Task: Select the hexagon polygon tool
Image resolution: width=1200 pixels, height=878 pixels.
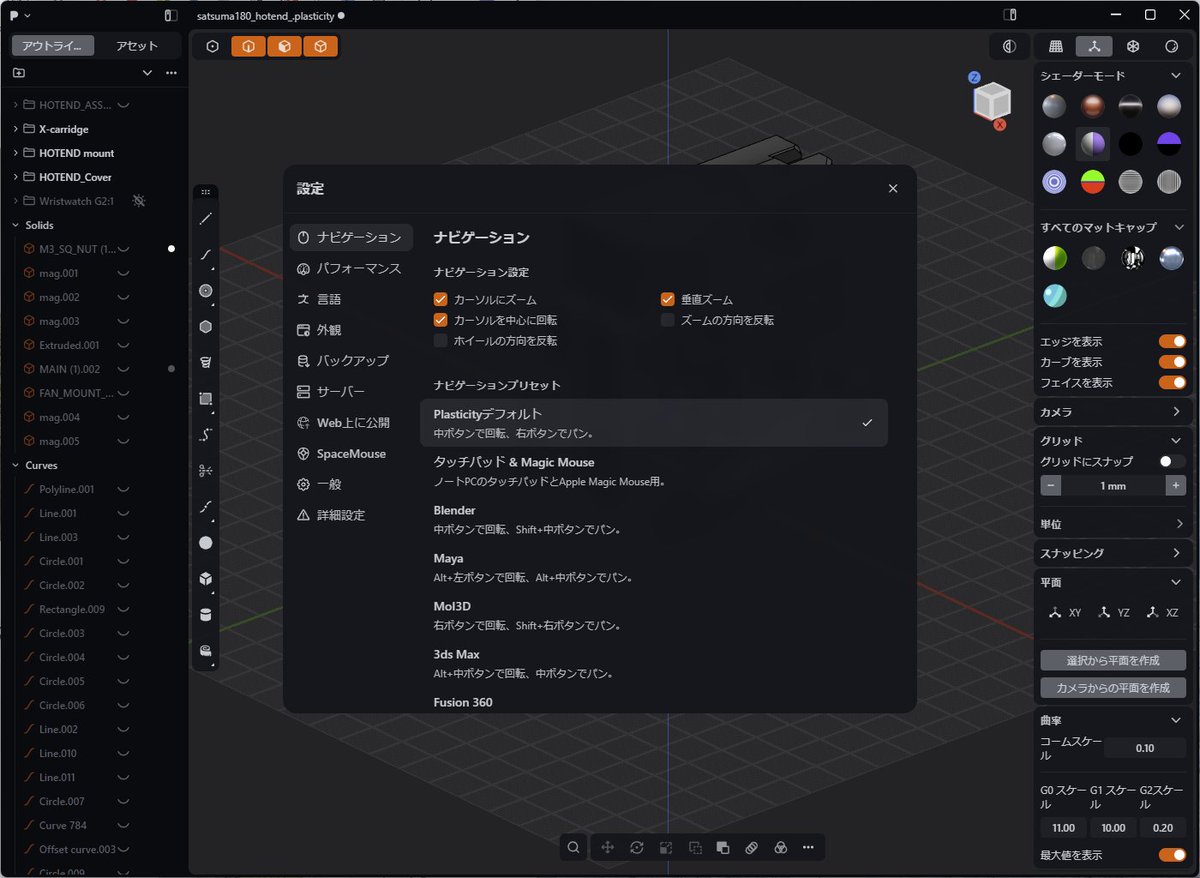Action: pyautogui.click(x=206, y=326)
